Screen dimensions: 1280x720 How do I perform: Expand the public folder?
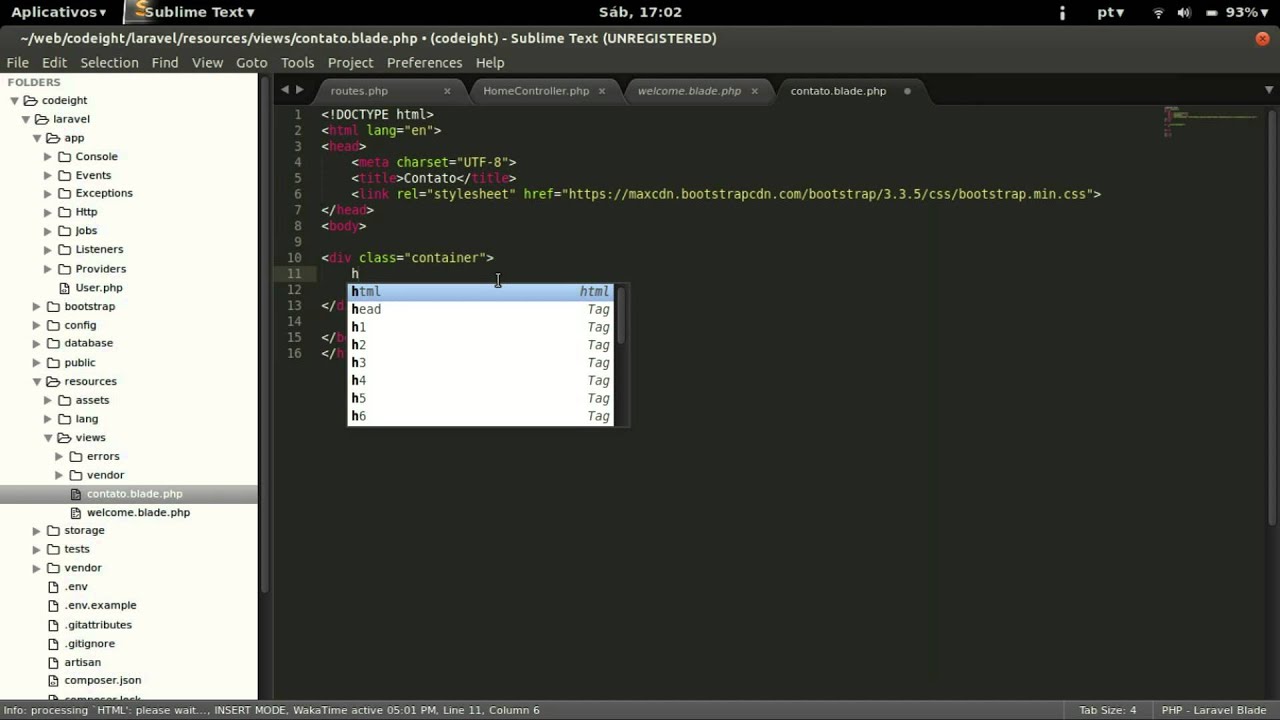pyautogui.click(x=37, y=362)
